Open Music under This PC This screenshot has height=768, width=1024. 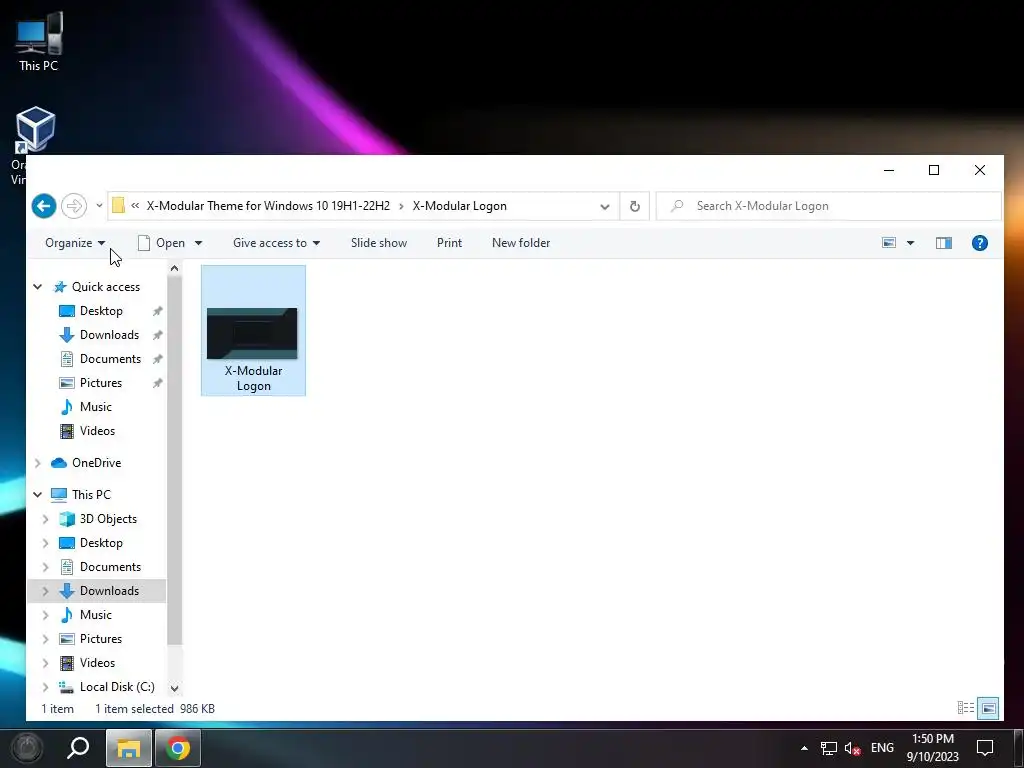[x=95, y=615]
